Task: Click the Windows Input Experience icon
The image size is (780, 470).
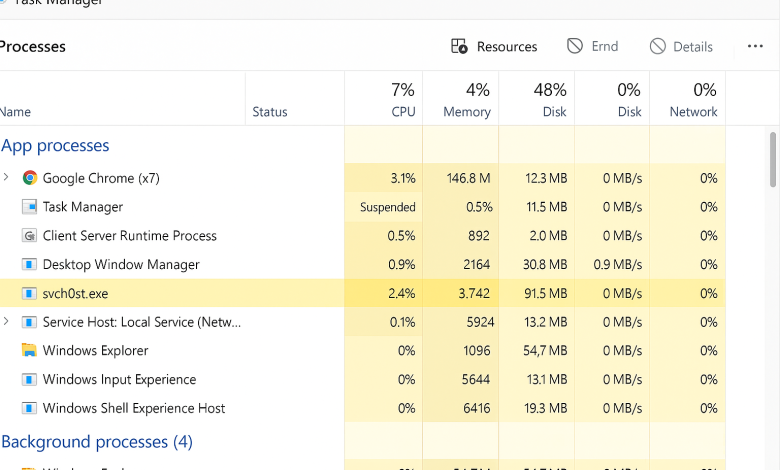Action: pos(29,379)
